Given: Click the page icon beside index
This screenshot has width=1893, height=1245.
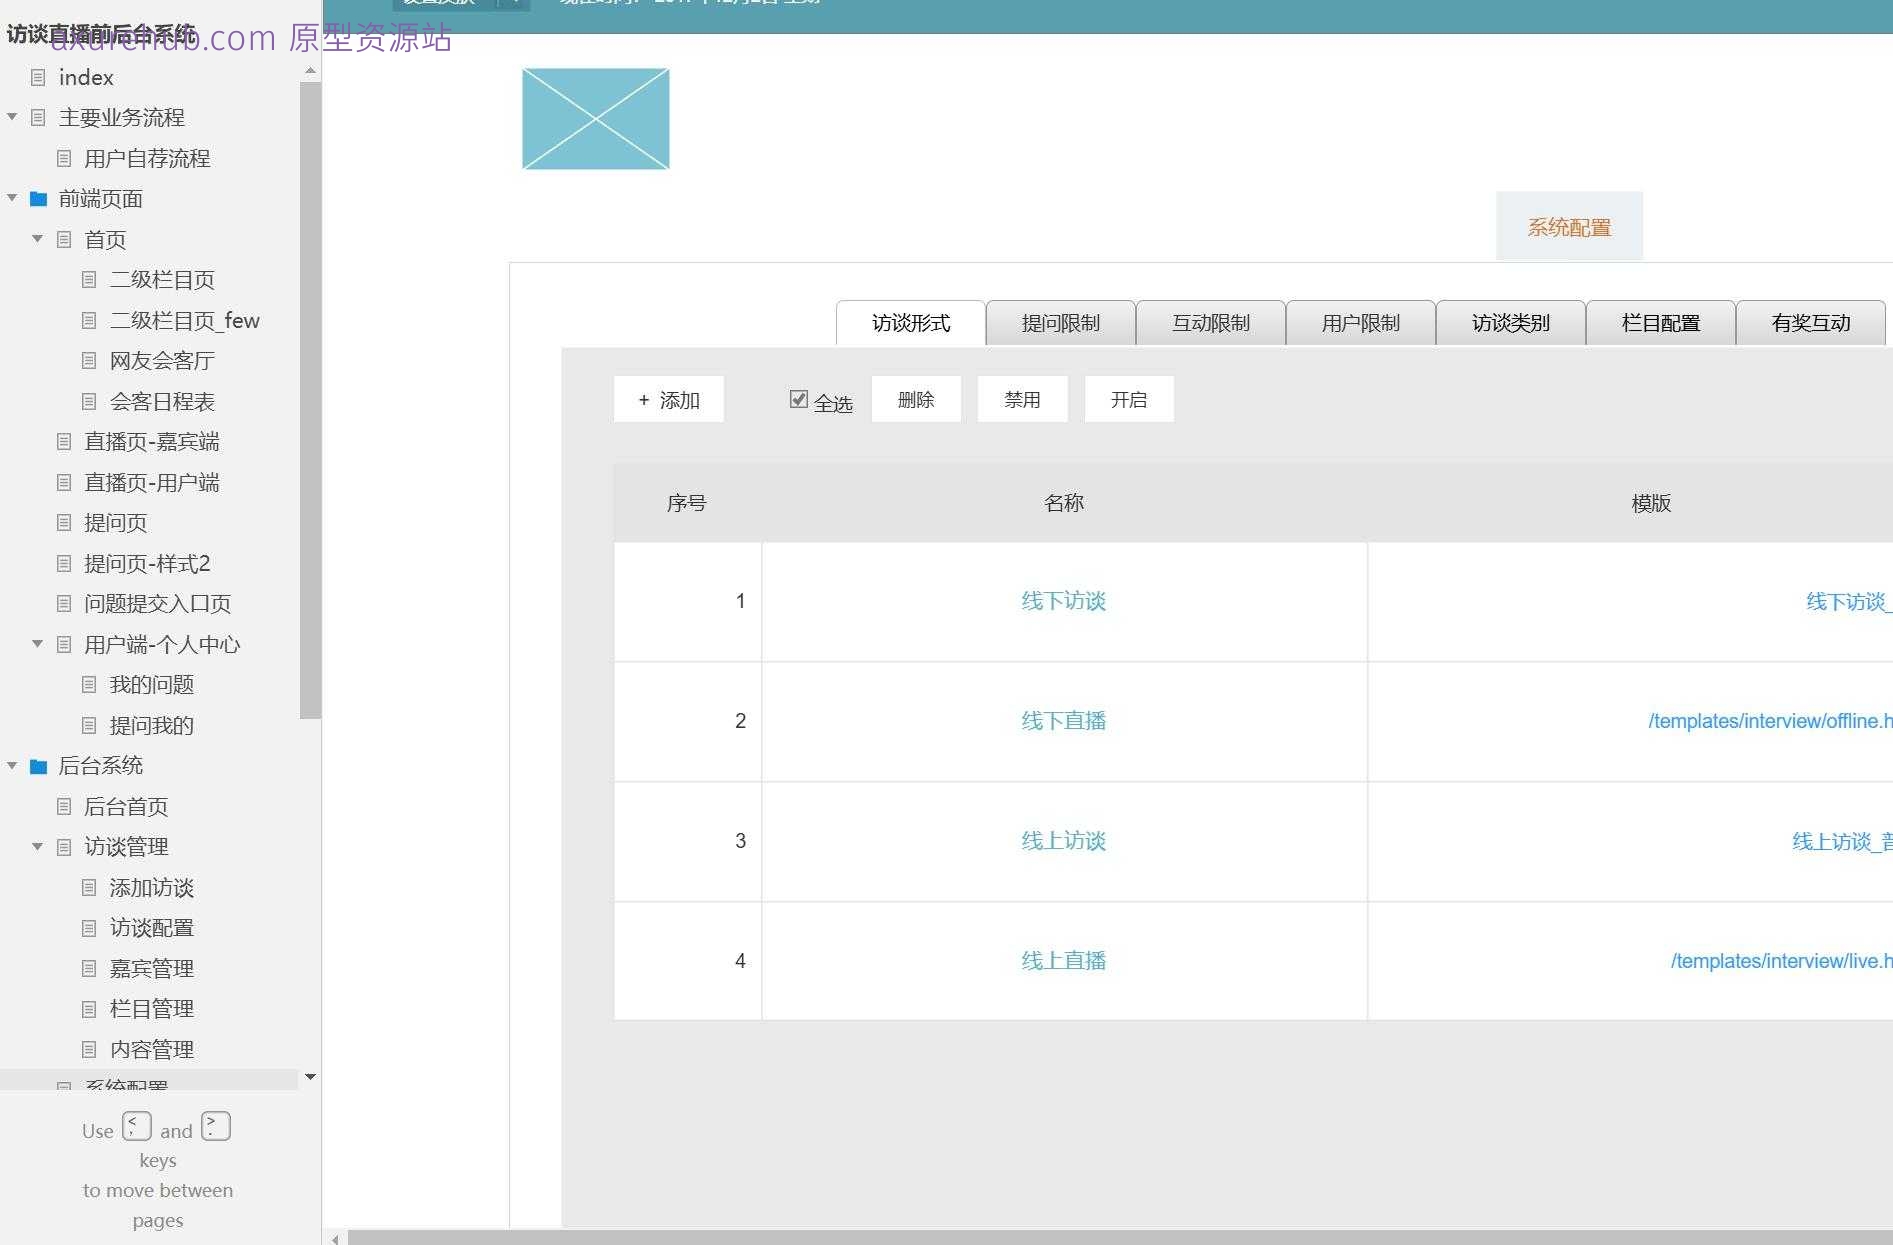Looking at the screenshot, I should (x=39, y=78).
